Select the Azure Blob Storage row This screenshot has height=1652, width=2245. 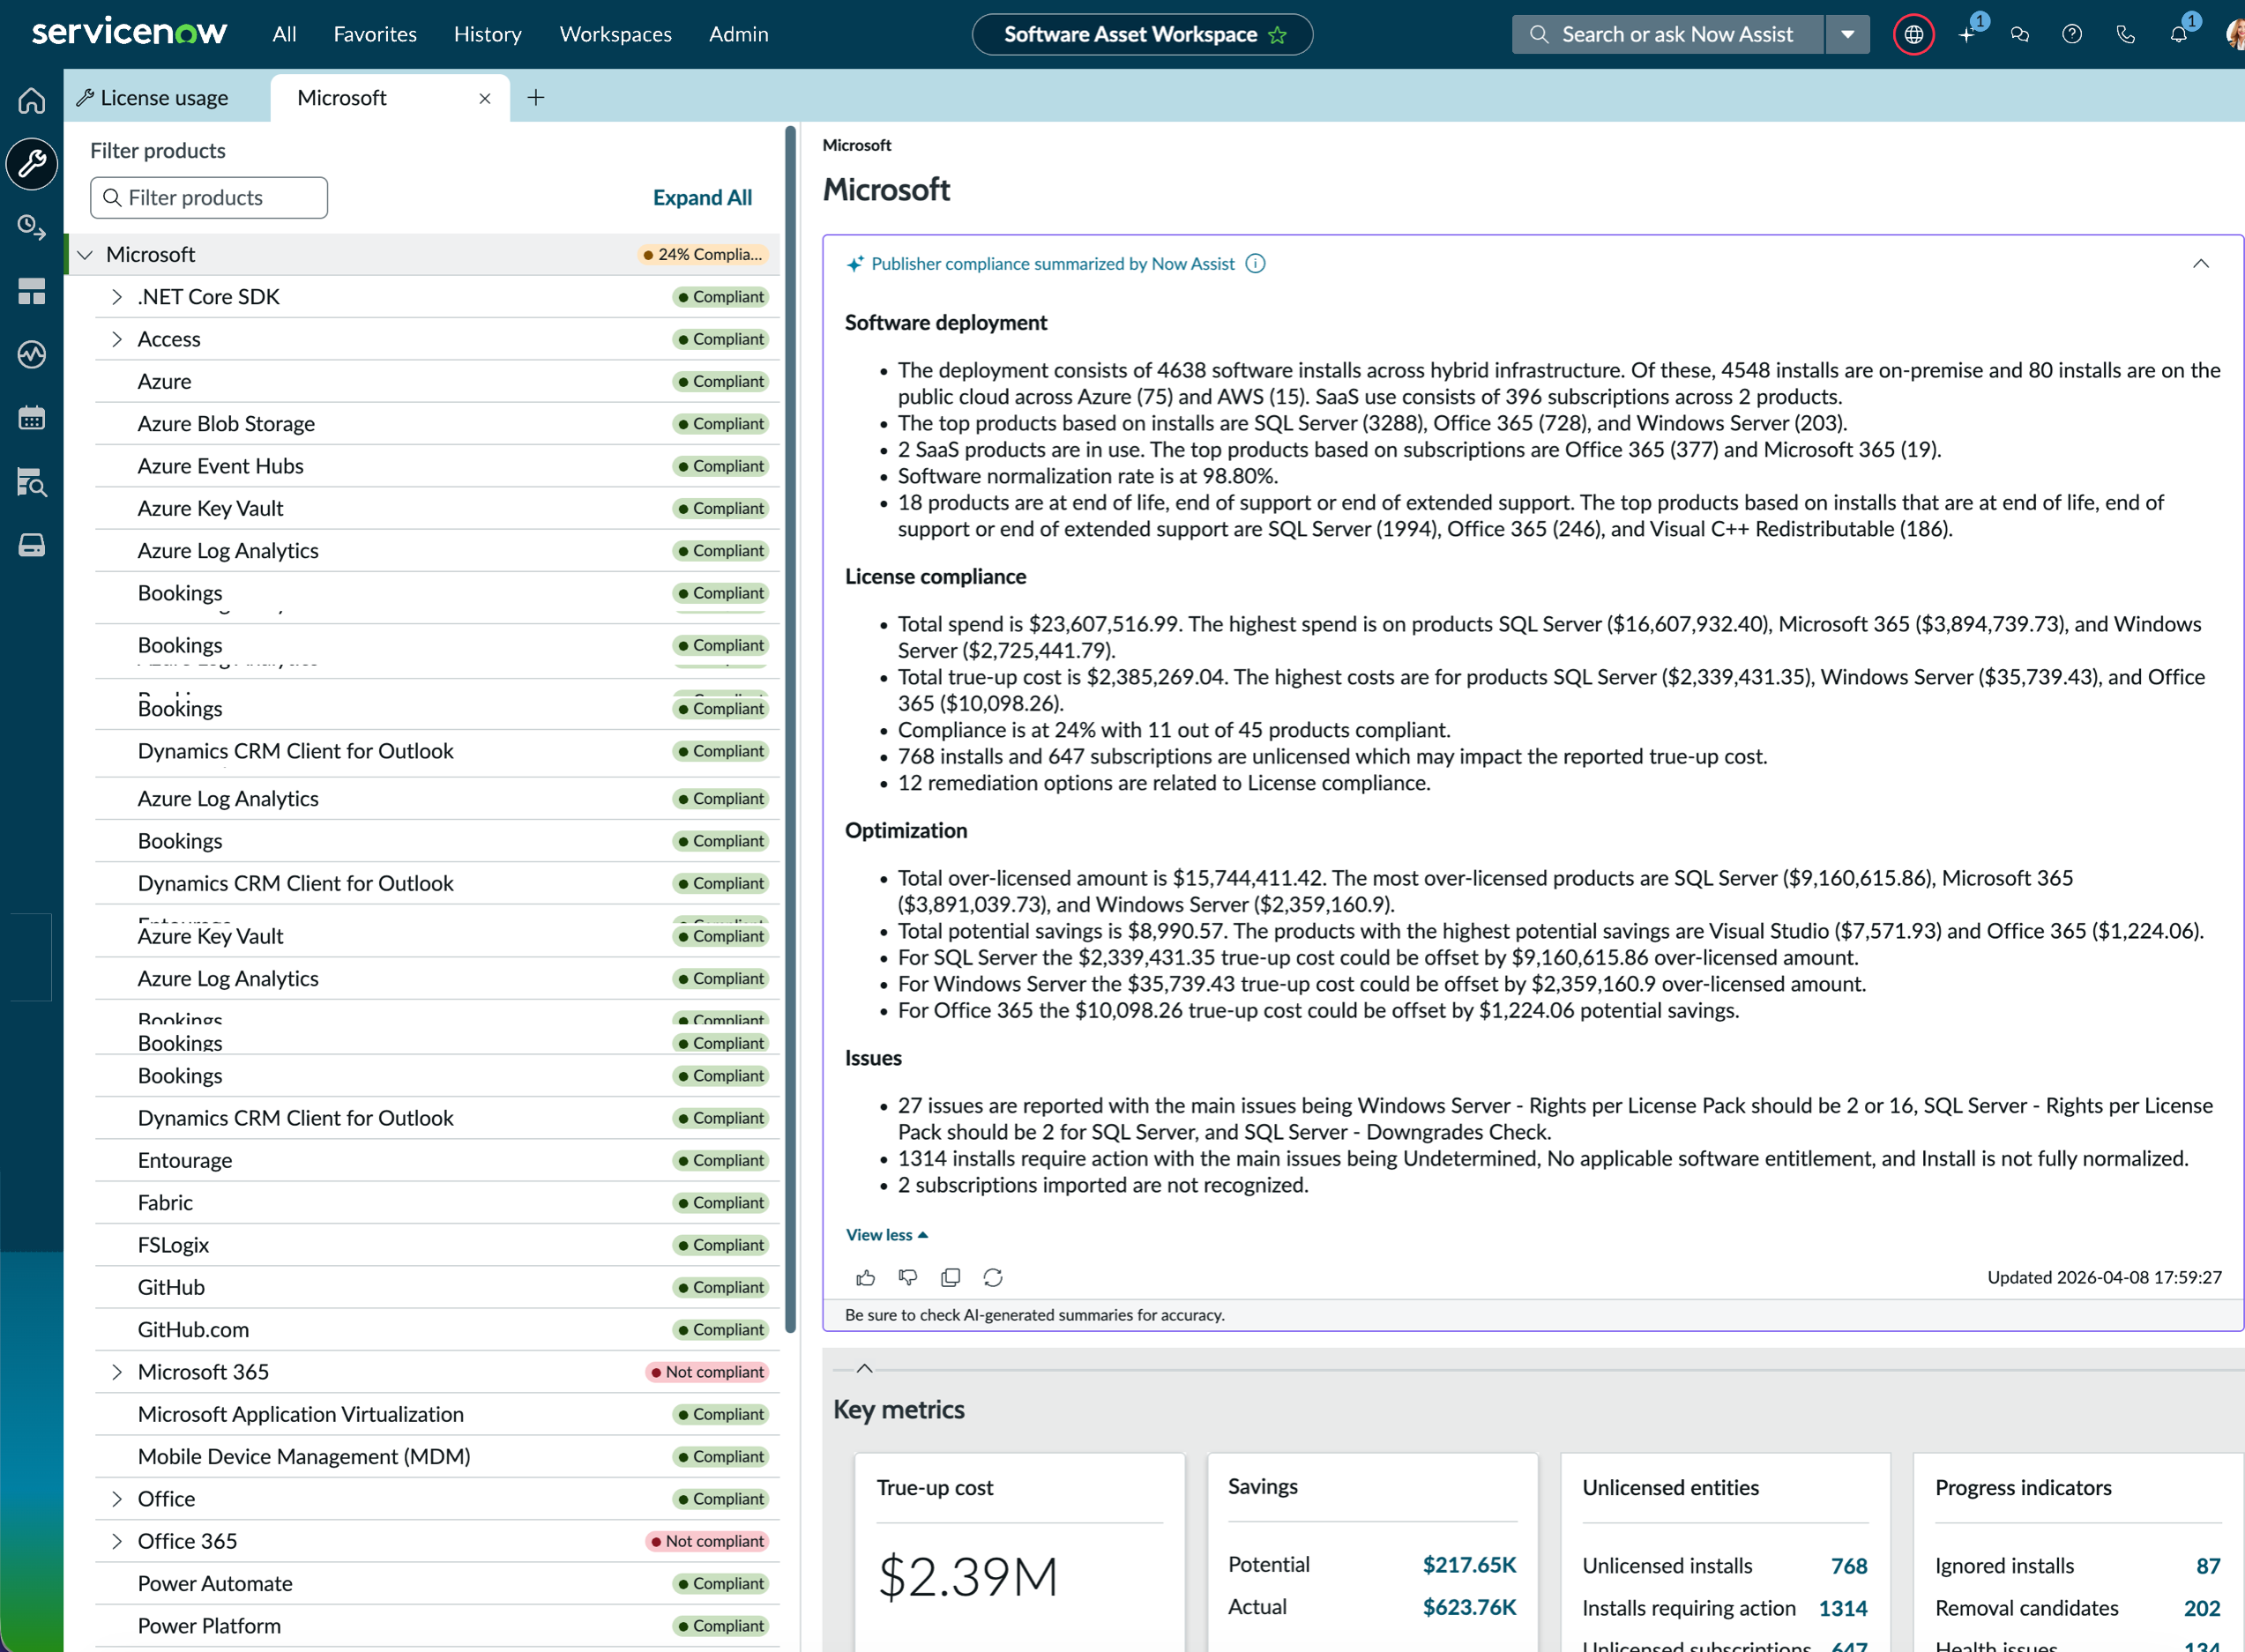coord(437,424)
